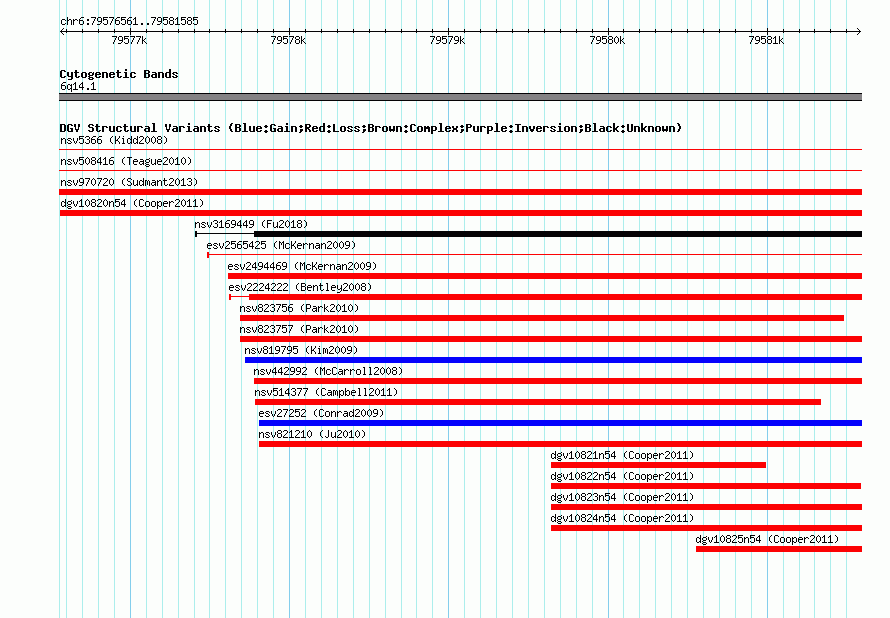Click the esv2494469 (McKernan2009) label
Image resolution: width=890 pixels, height=618 pixels.
[x=302, y=266]
